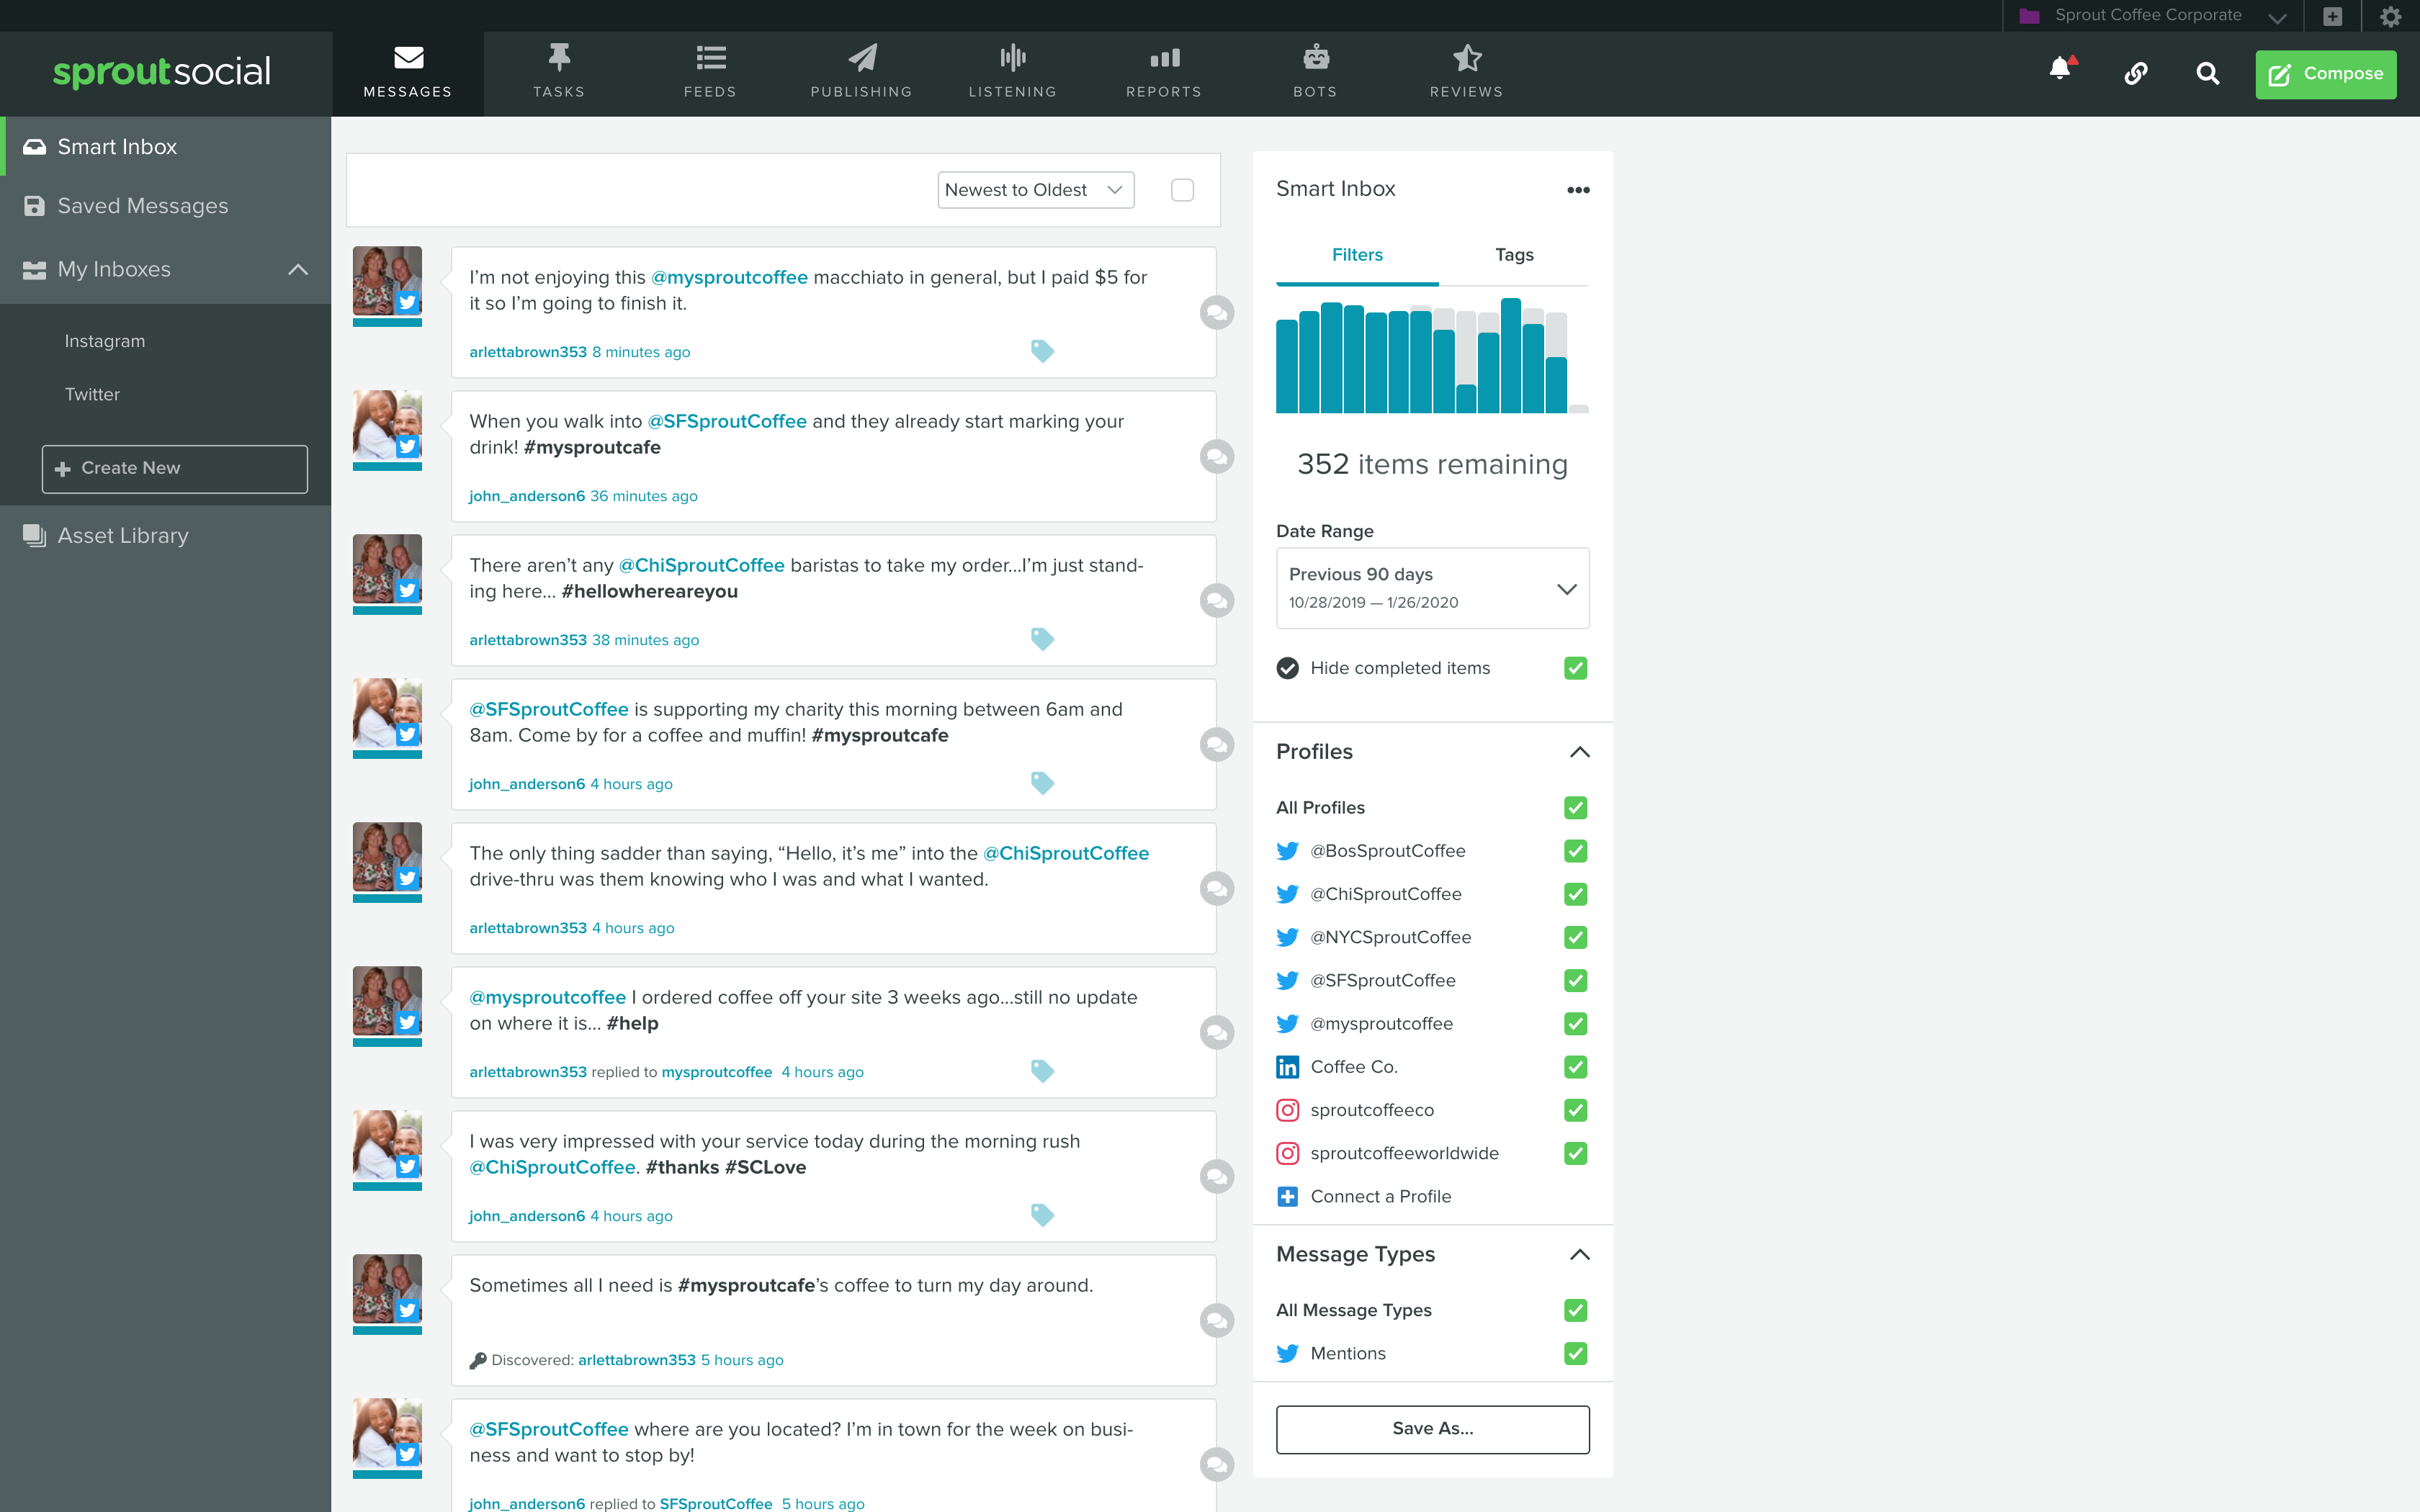Click tallest bar in the inbox histogram
The image size is (2420, 1512).
1510,356
